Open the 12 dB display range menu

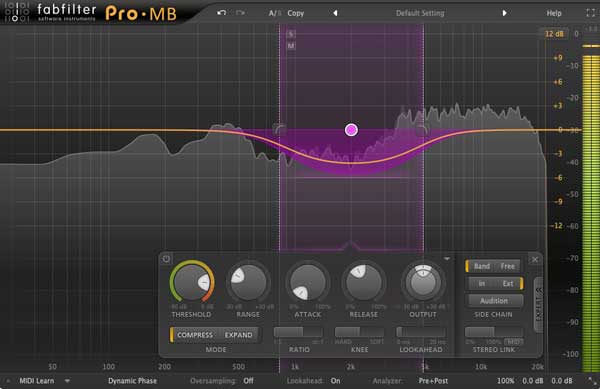pos(554,34)
